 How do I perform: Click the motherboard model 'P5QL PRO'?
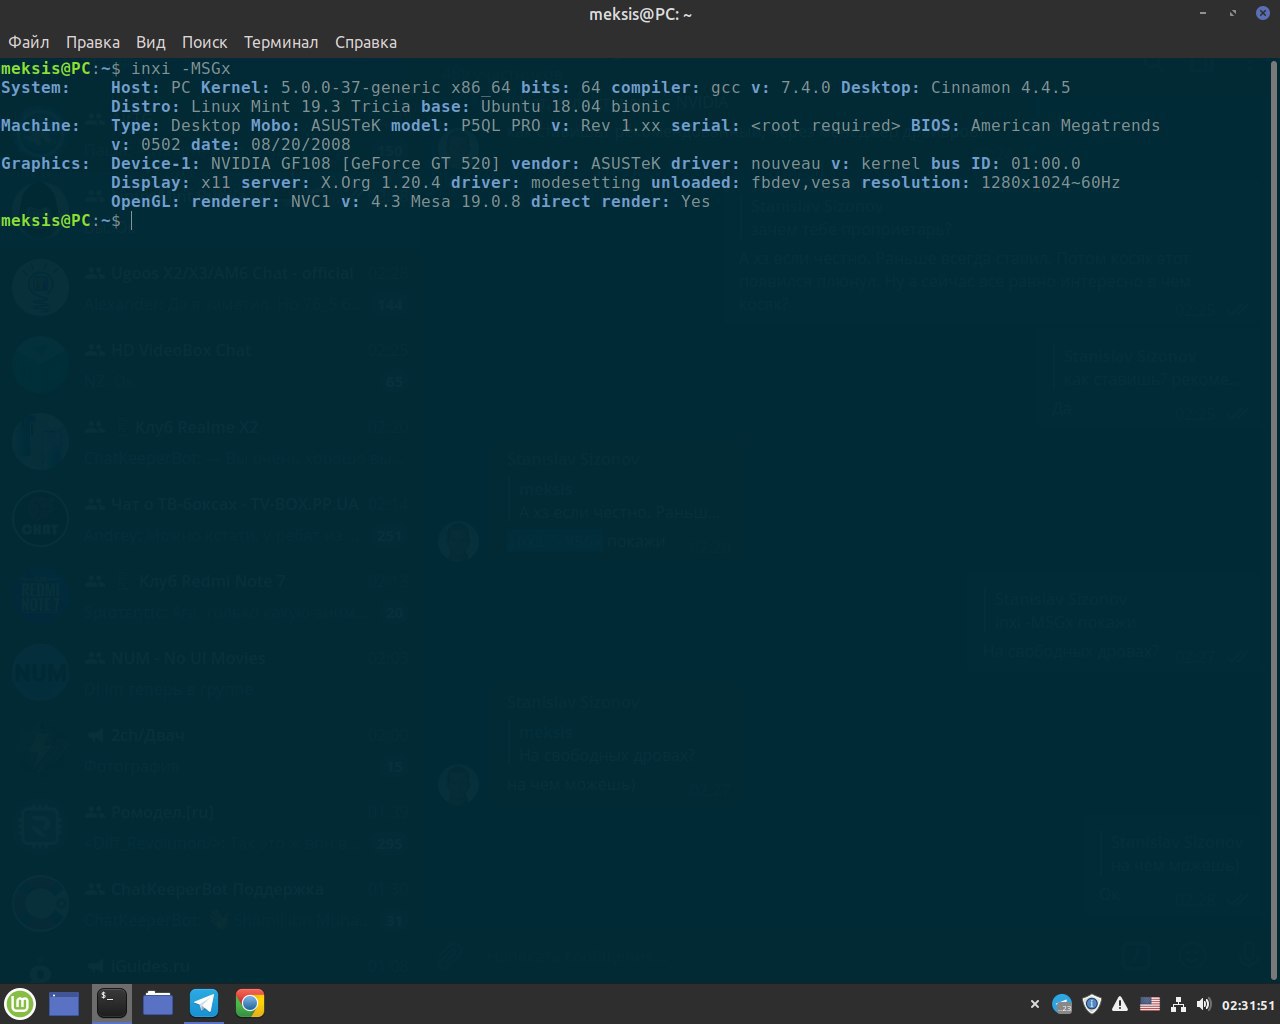(x=501, y=125)
